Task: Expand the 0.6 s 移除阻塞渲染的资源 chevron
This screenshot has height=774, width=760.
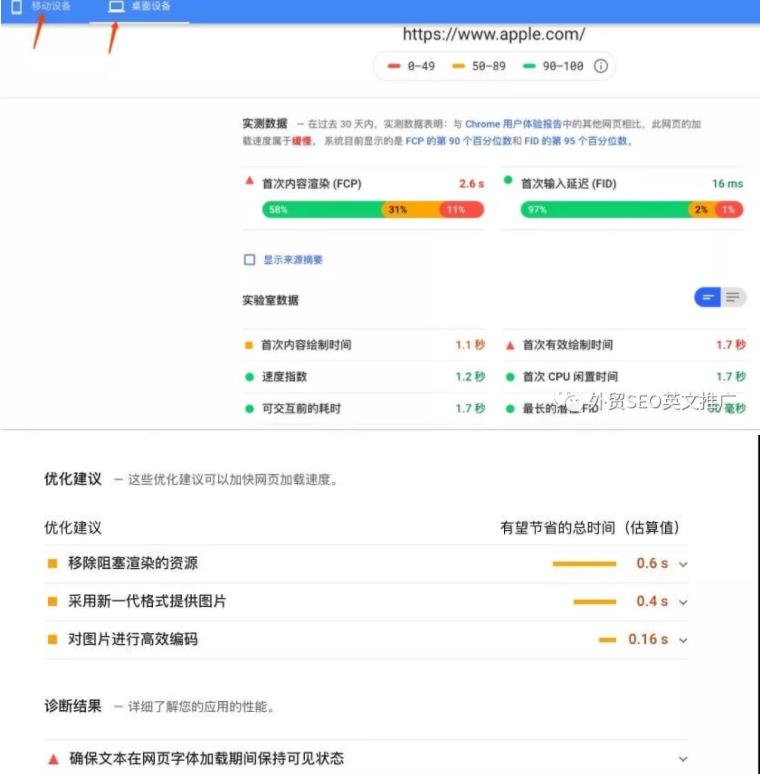Action: [684, 564]
